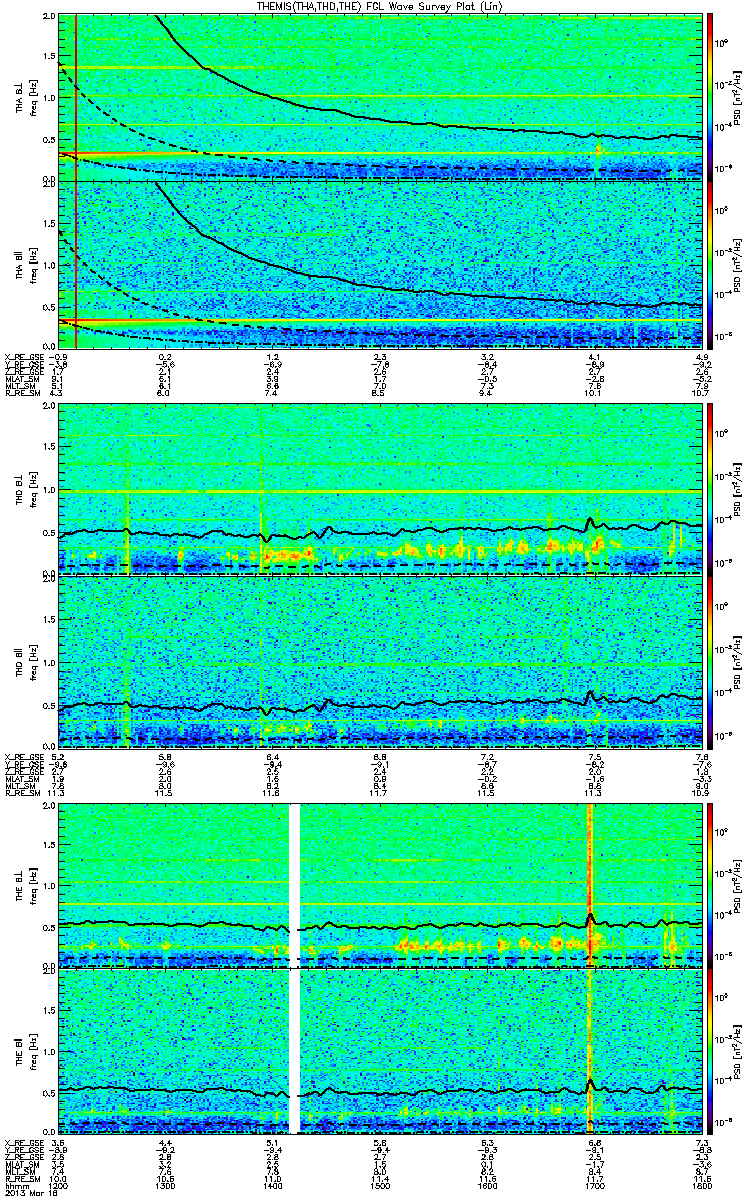Select the THE B⊥ spectrogram panel
This screenshot has height=1200, width=750.
[380, 884]
